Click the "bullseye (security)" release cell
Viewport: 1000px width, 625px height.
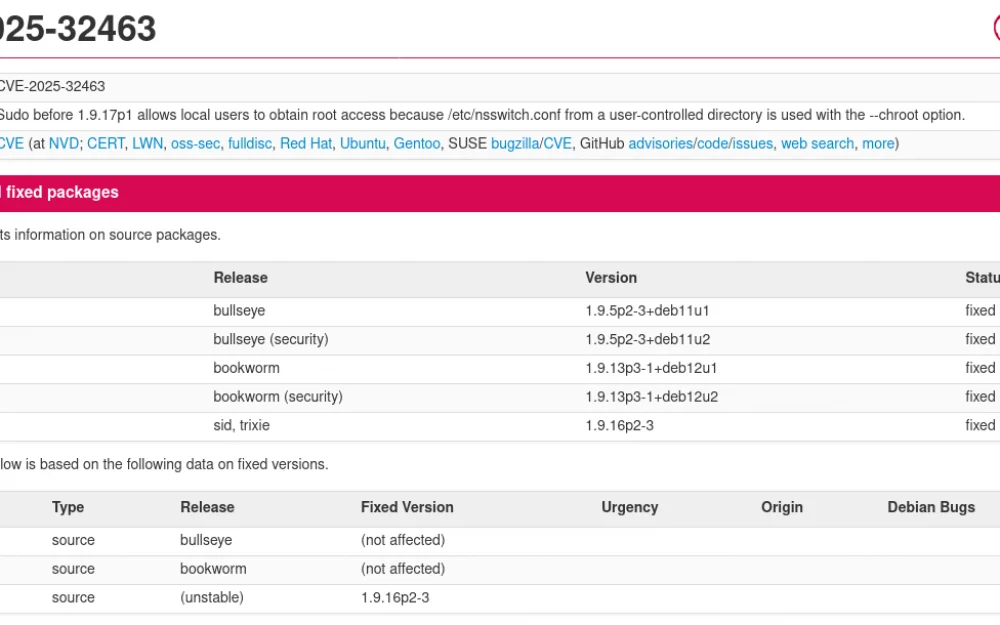coord(271,339)
